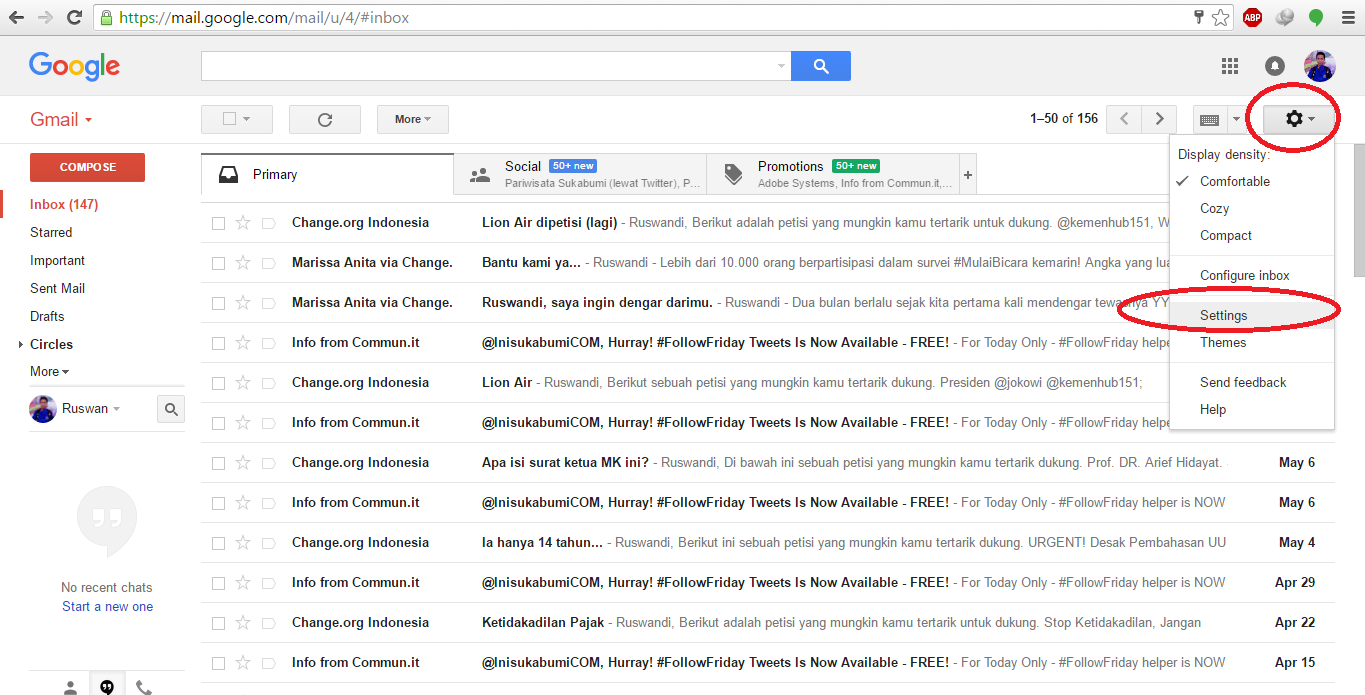Image resolution: width=1365 pixels, height=695 pixels.
Task: Expand the Circles label
Action: [x=21, y=344]
